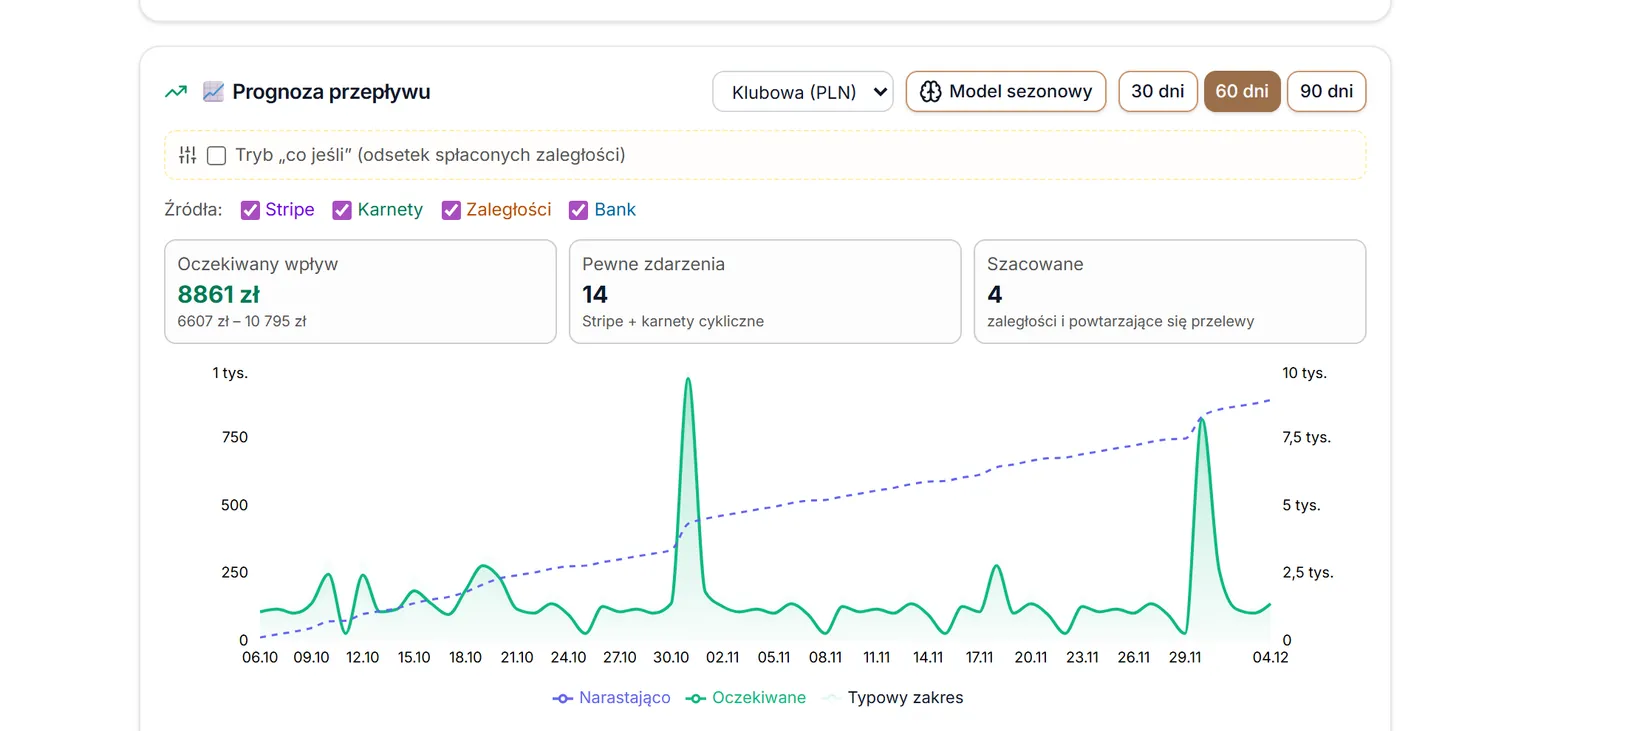This screenshot has width=1640, height=731.
Task: Click the 10 tys. right axis label
Action: pos(1304,373)
